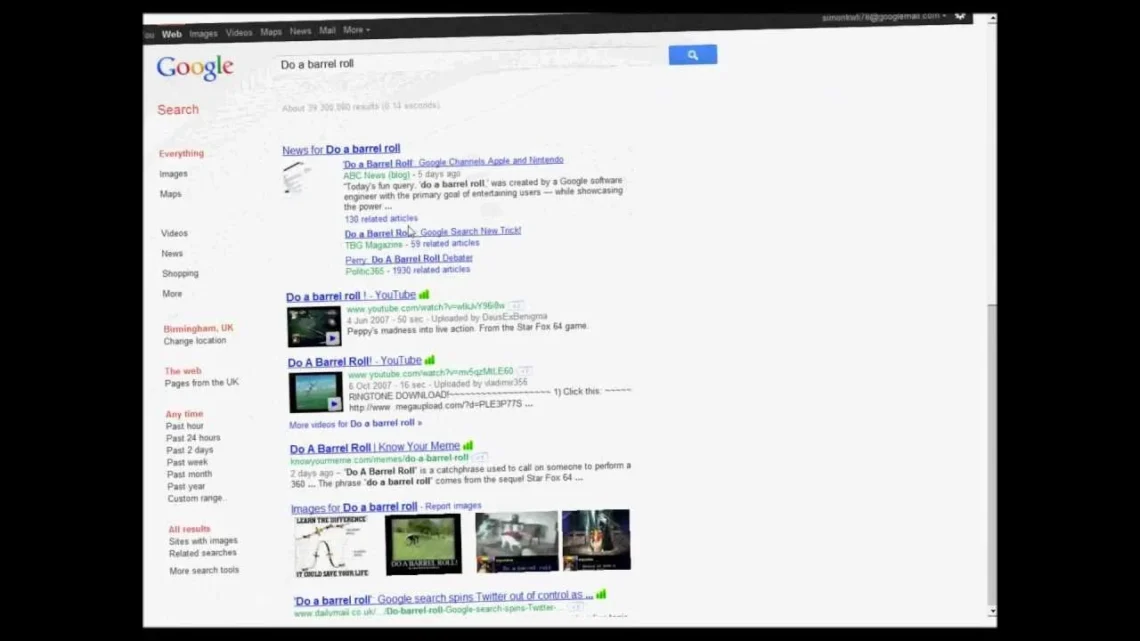Click green bars icon beside Daily Mail result
This screenshot has height=641, width=1140.
601,595
